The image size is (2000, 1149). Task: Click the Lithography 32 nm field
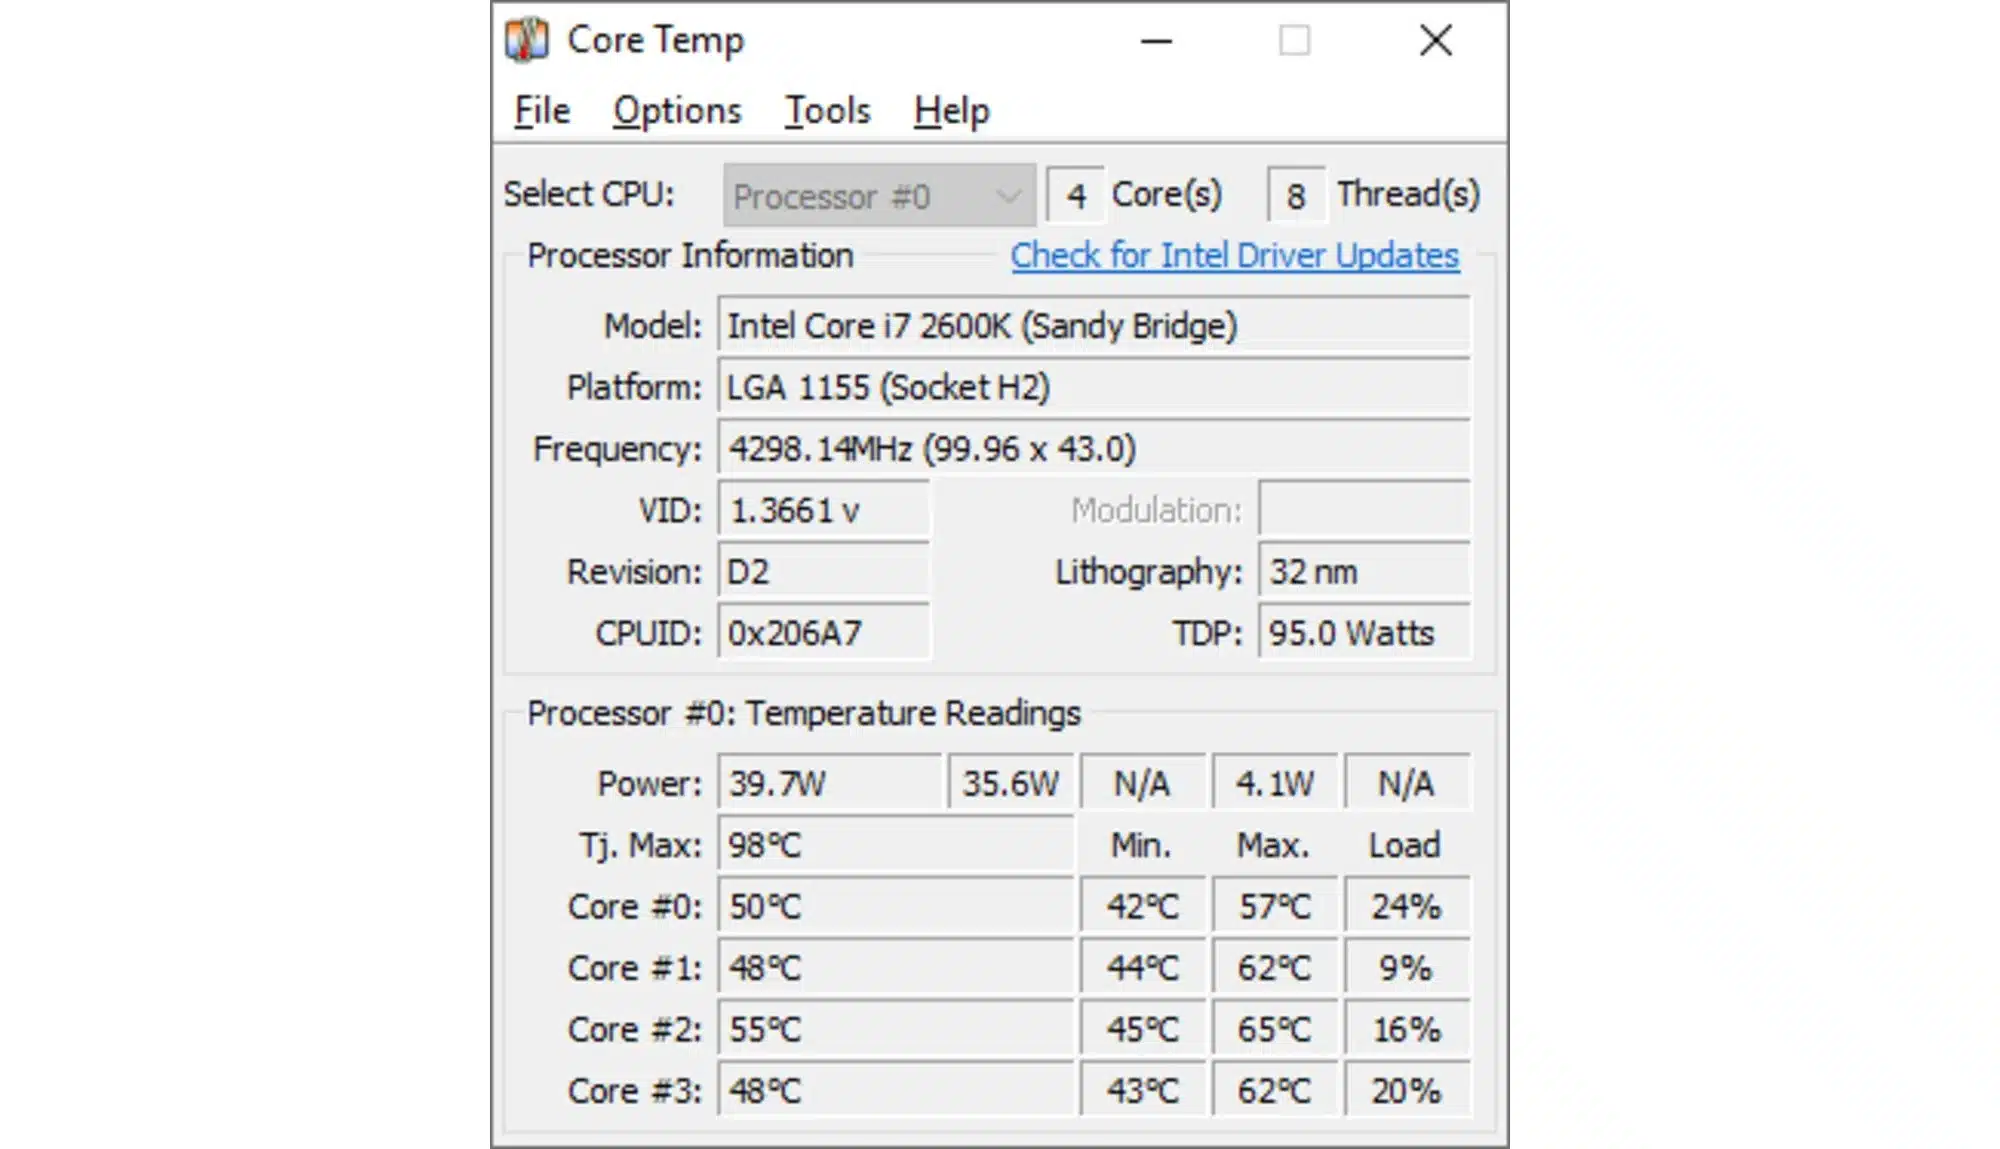coord(1364,572)
